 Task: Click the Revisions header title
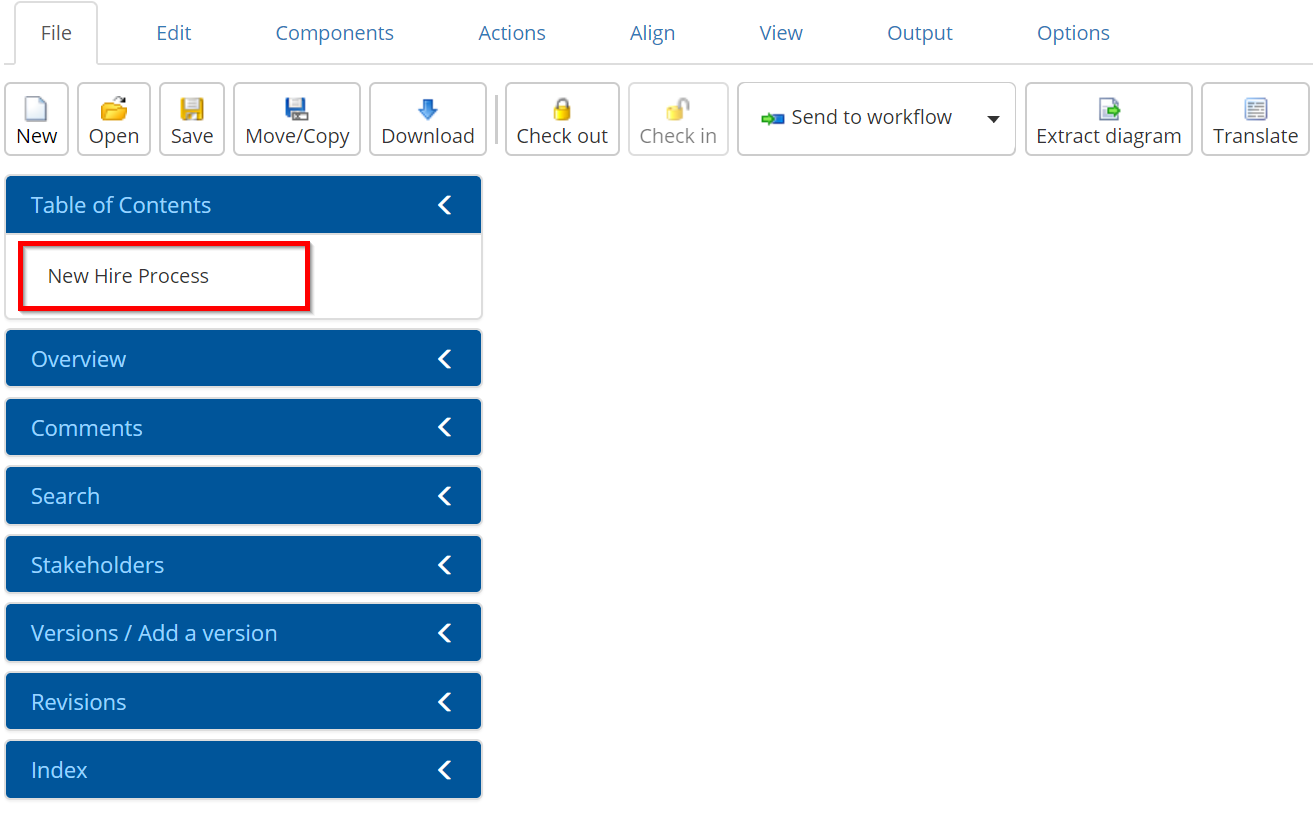tap(79, 702)
